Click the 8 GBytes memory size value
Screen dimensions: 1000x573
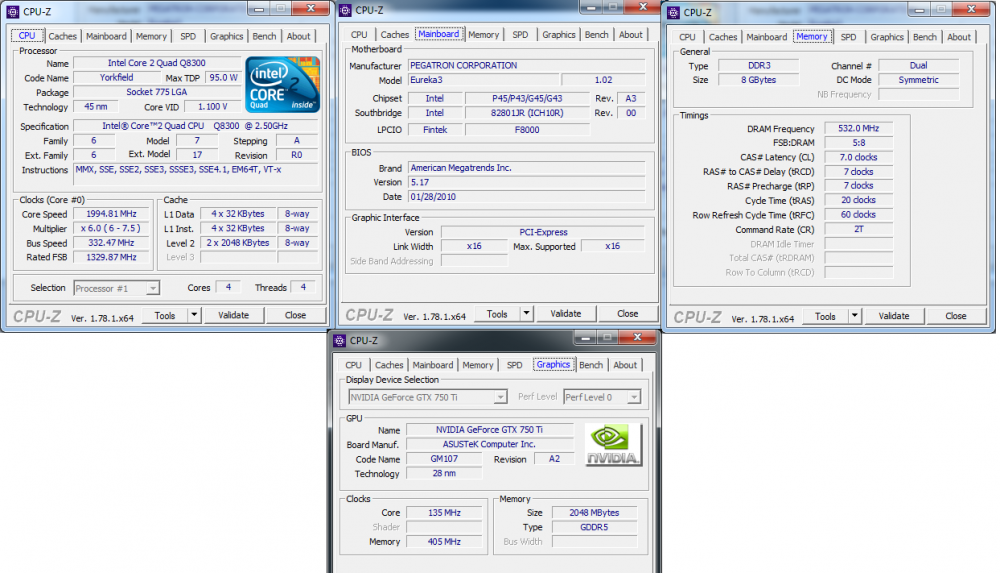(x=759, y=80)
